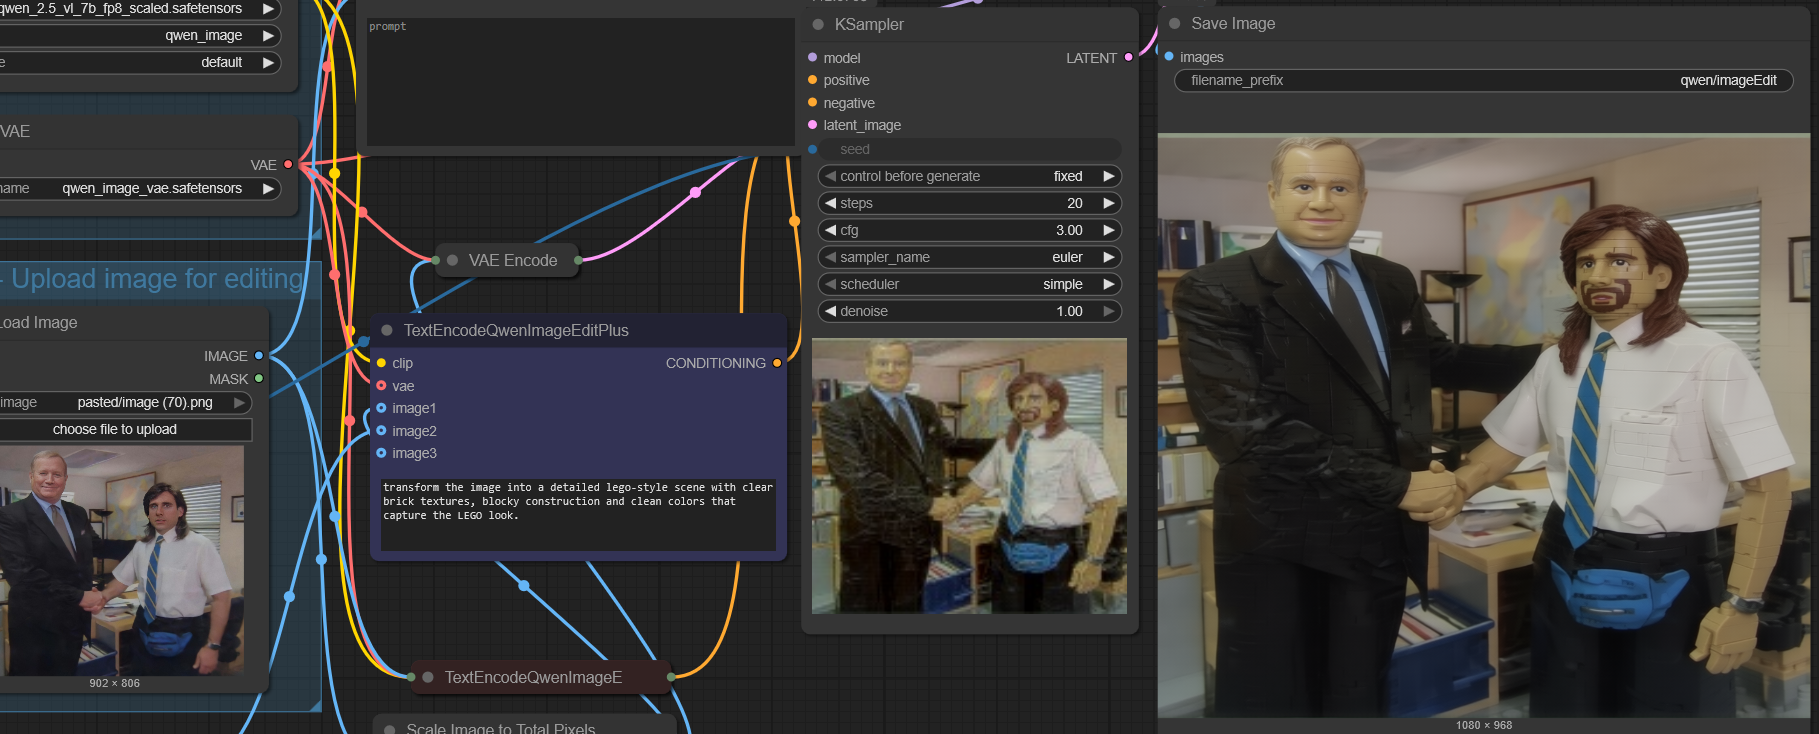Click the control before generate value fixed

(x=1068, y=176)
